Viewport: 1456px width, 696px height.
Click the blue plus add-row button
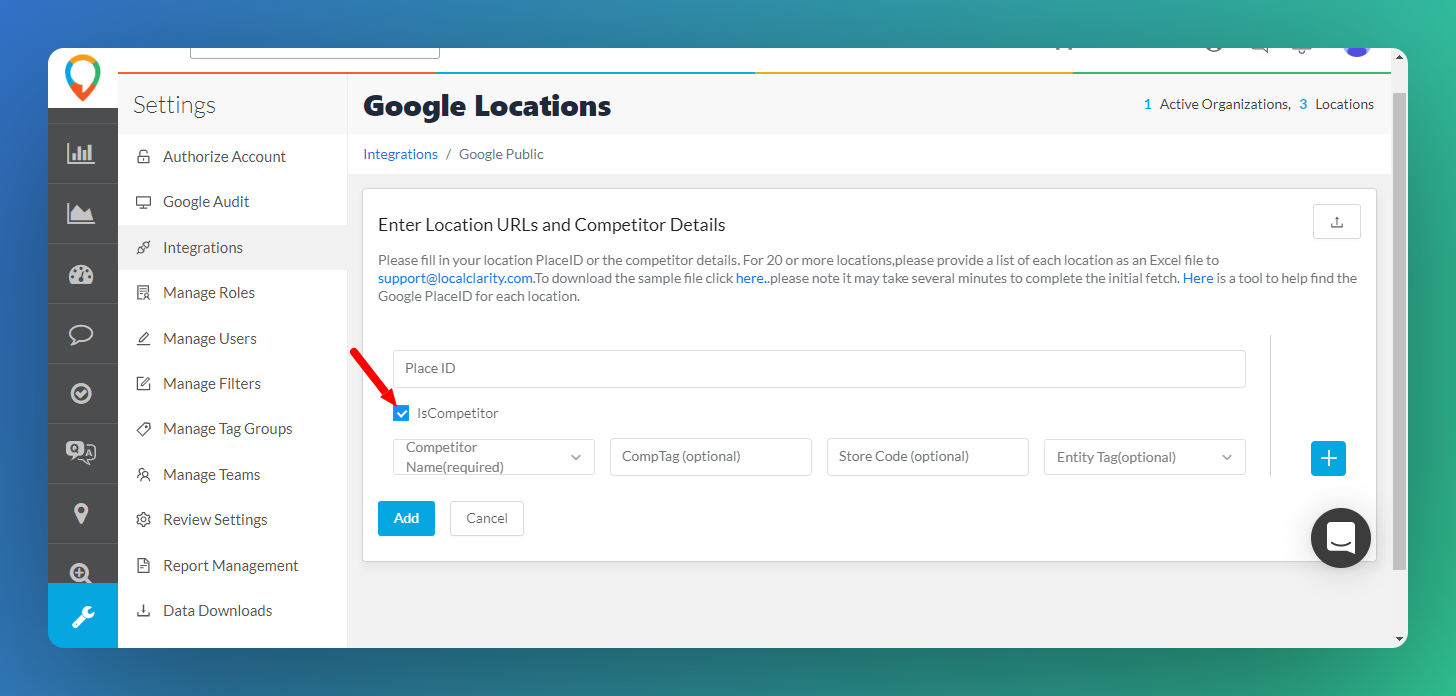pos(1328,458)
